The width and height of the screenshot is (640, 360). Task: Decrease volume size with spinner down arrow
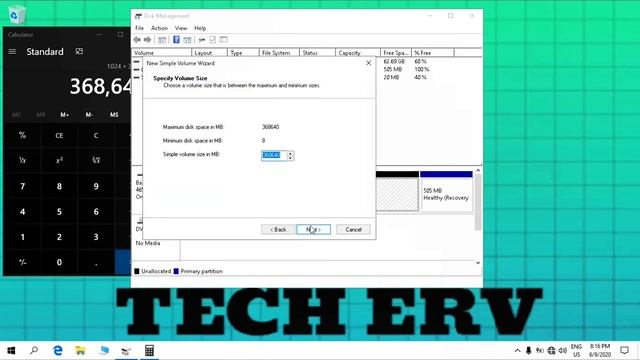pos(290,158)
